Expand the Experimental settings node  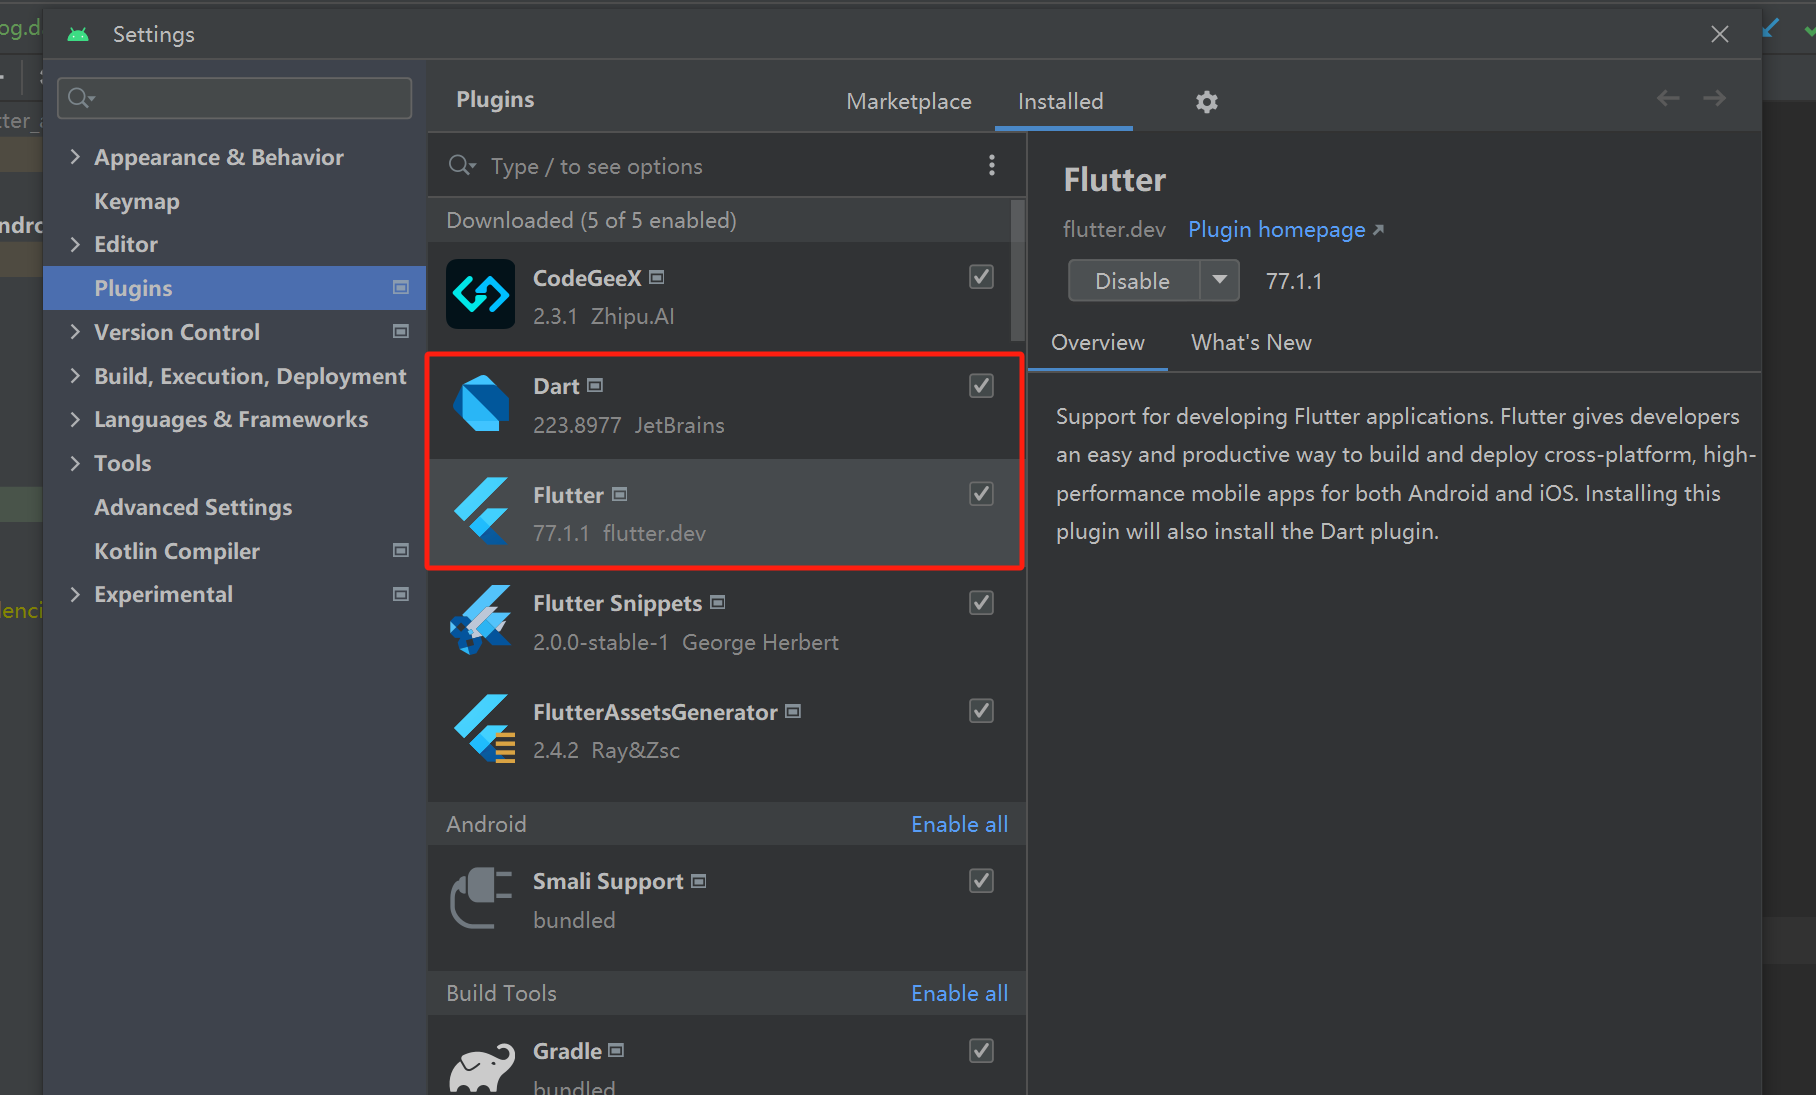coord(75,594)
